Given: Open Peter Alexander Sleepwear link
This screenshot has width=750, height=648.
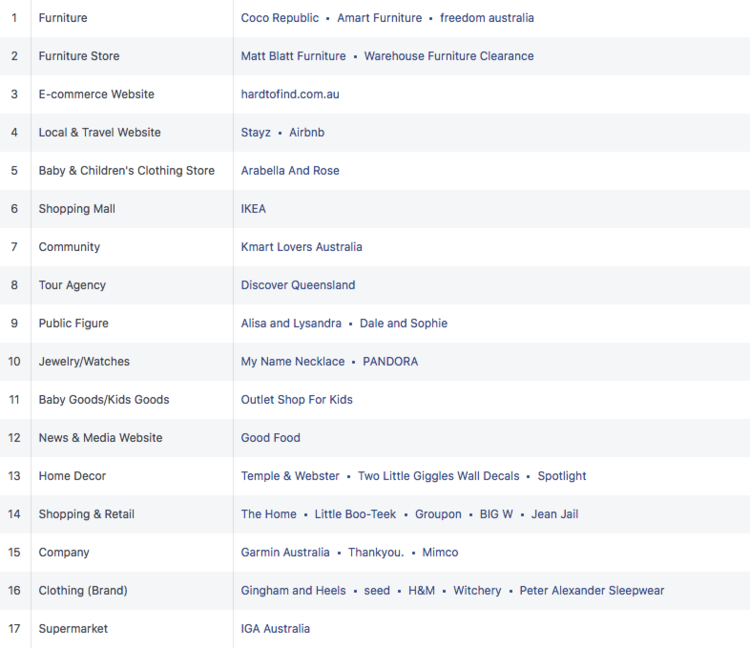Looking at the screenshot, I should (592, 590).
